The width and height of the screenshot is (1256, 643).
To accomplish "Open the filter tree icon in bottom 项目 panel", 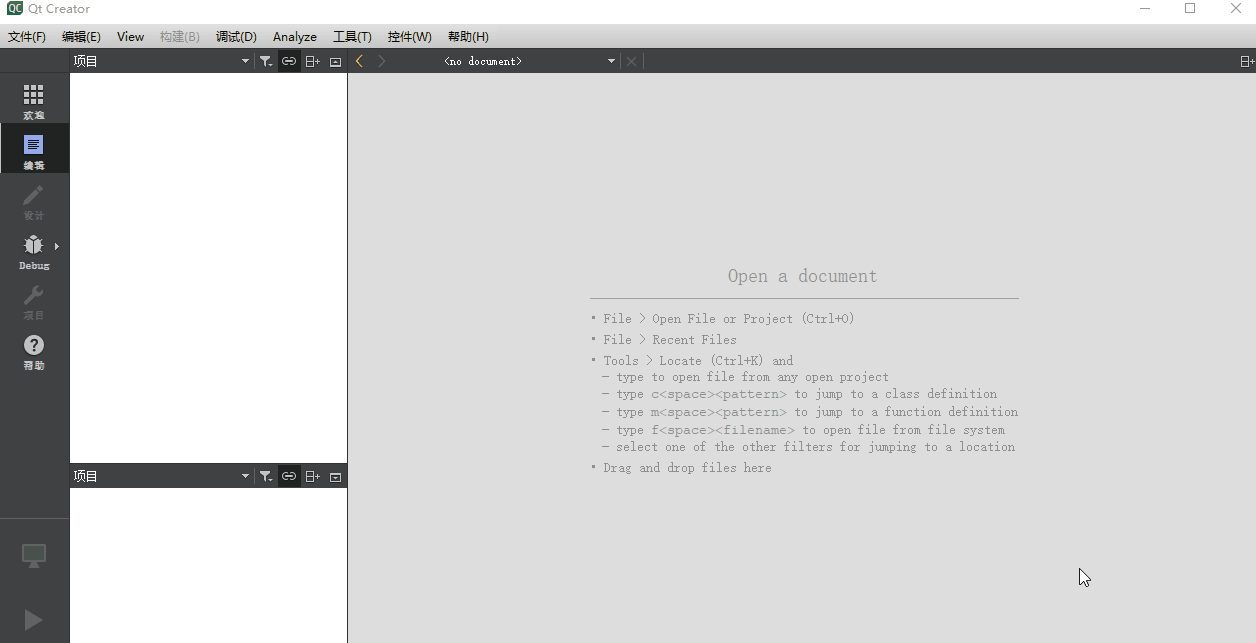I will 265,476.
